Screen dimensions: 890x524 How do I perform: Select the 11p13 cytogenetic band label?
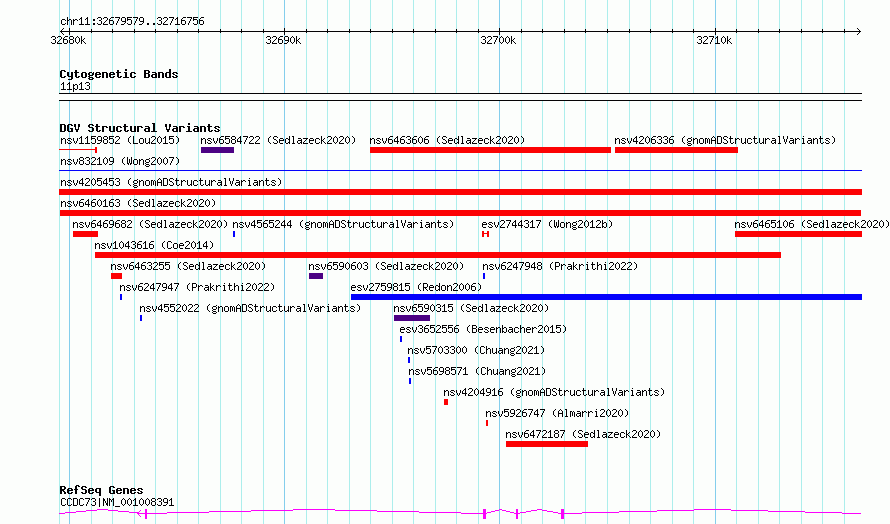[x=75, y=86]
